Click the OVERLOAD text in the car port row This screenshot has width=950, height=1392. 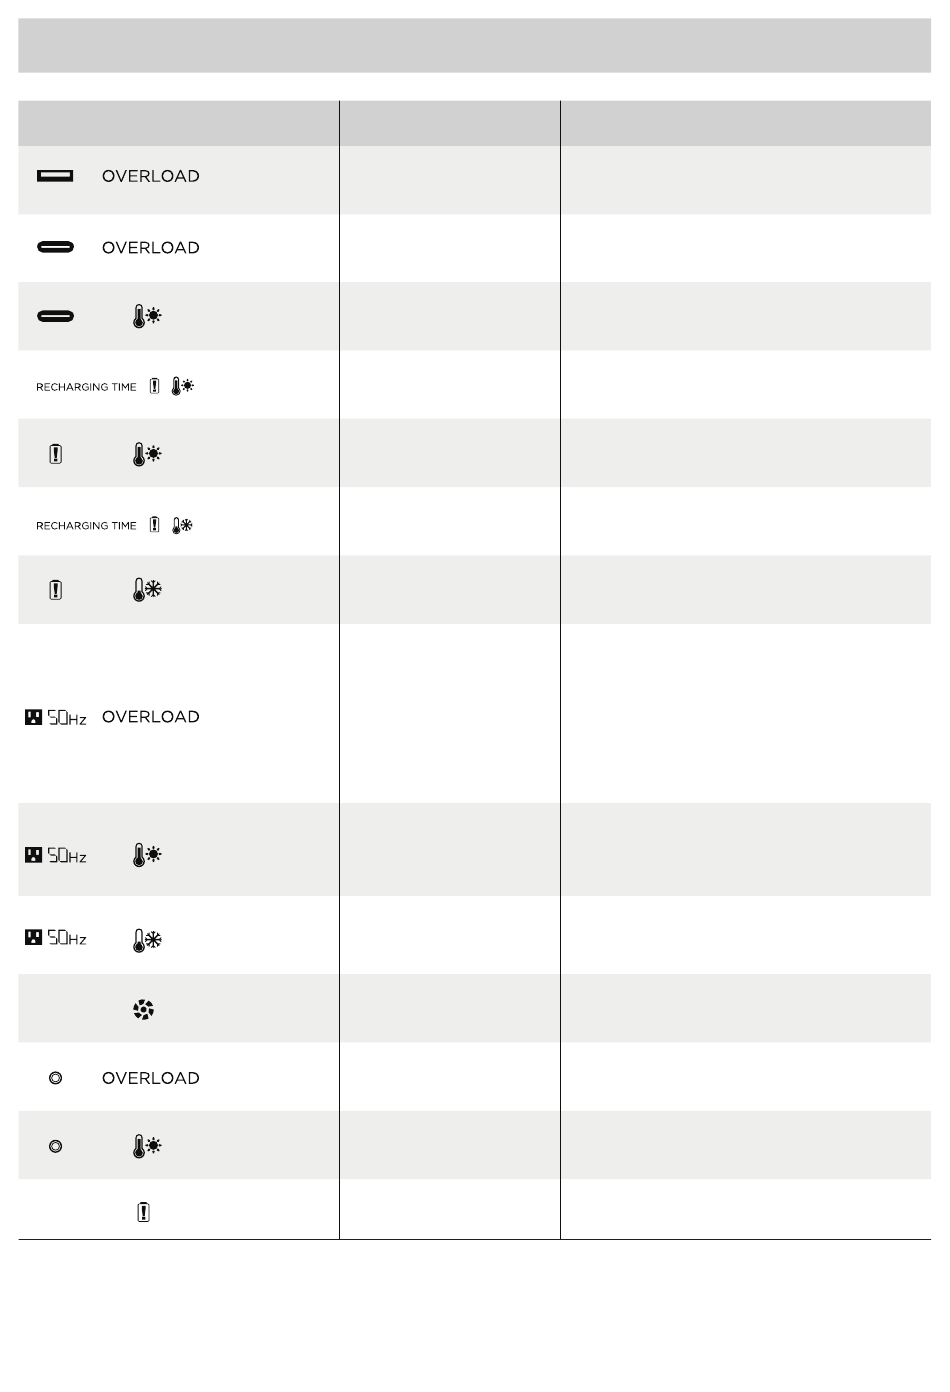pos(151,1078)
